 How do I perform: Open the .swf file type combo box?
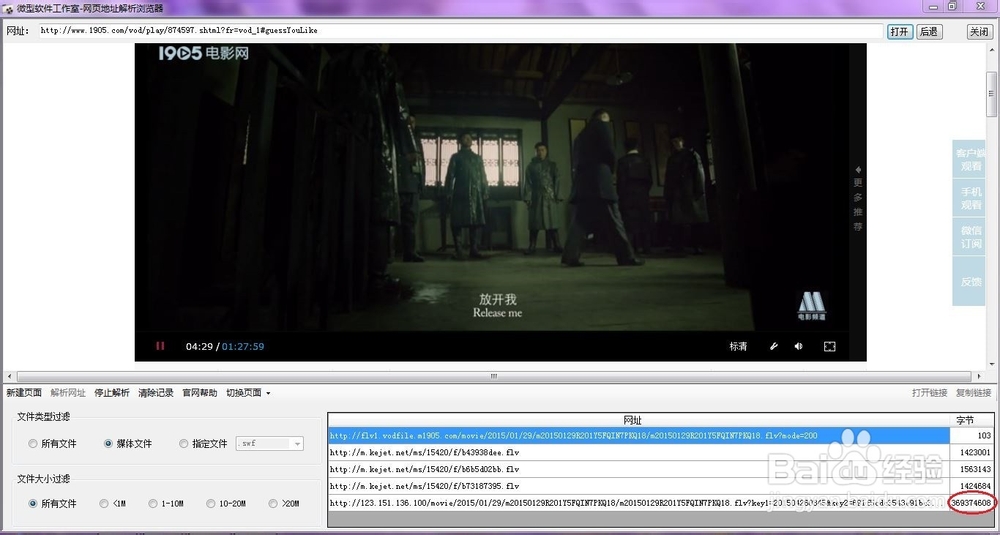click(x=270, y=444)
